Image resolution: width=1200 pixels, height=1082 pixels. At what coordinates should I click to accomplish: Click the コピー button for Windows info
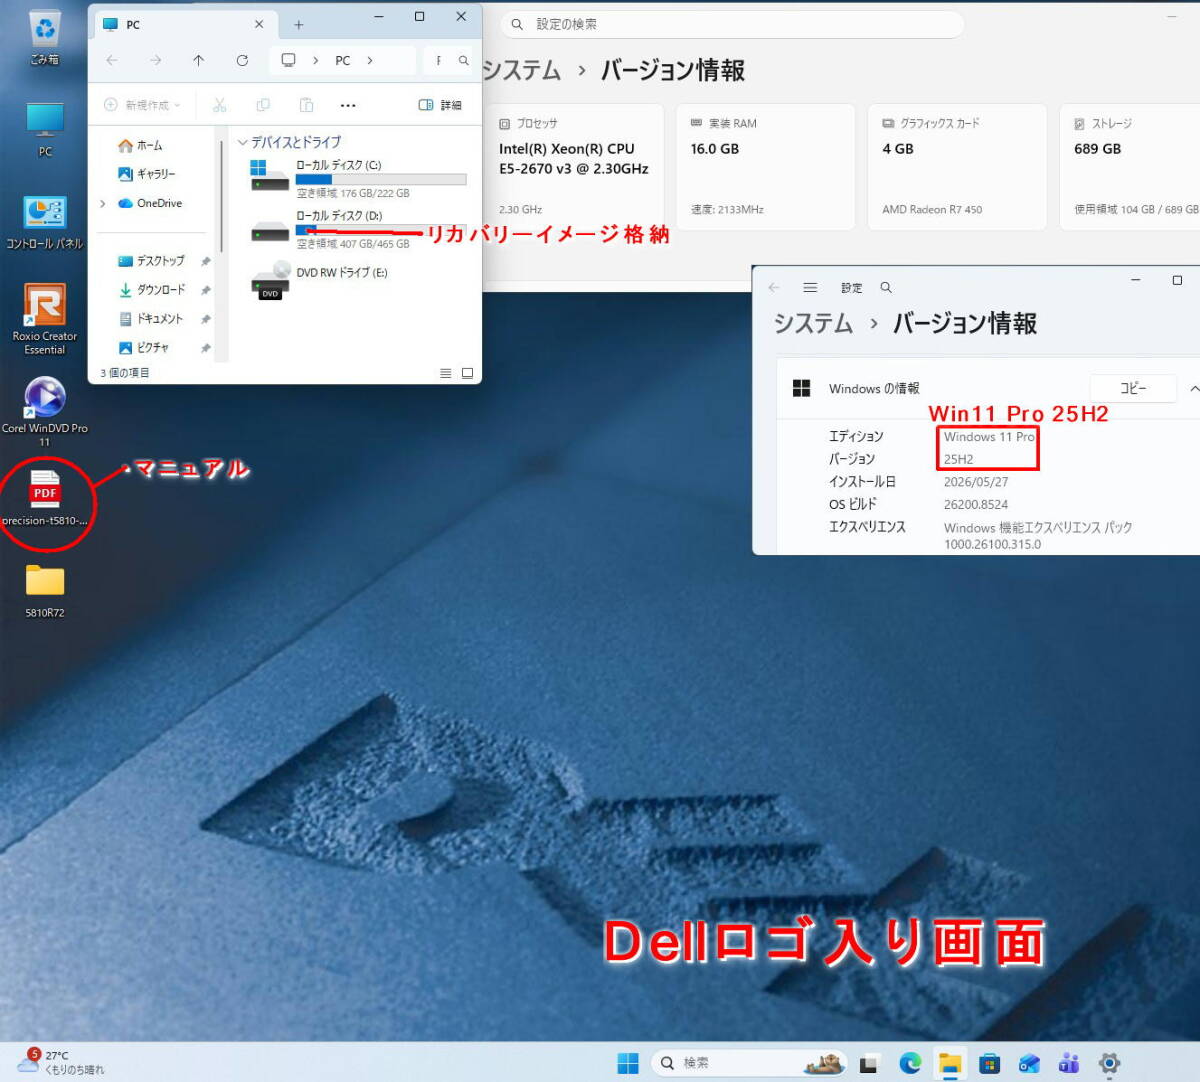point(1133,388)
